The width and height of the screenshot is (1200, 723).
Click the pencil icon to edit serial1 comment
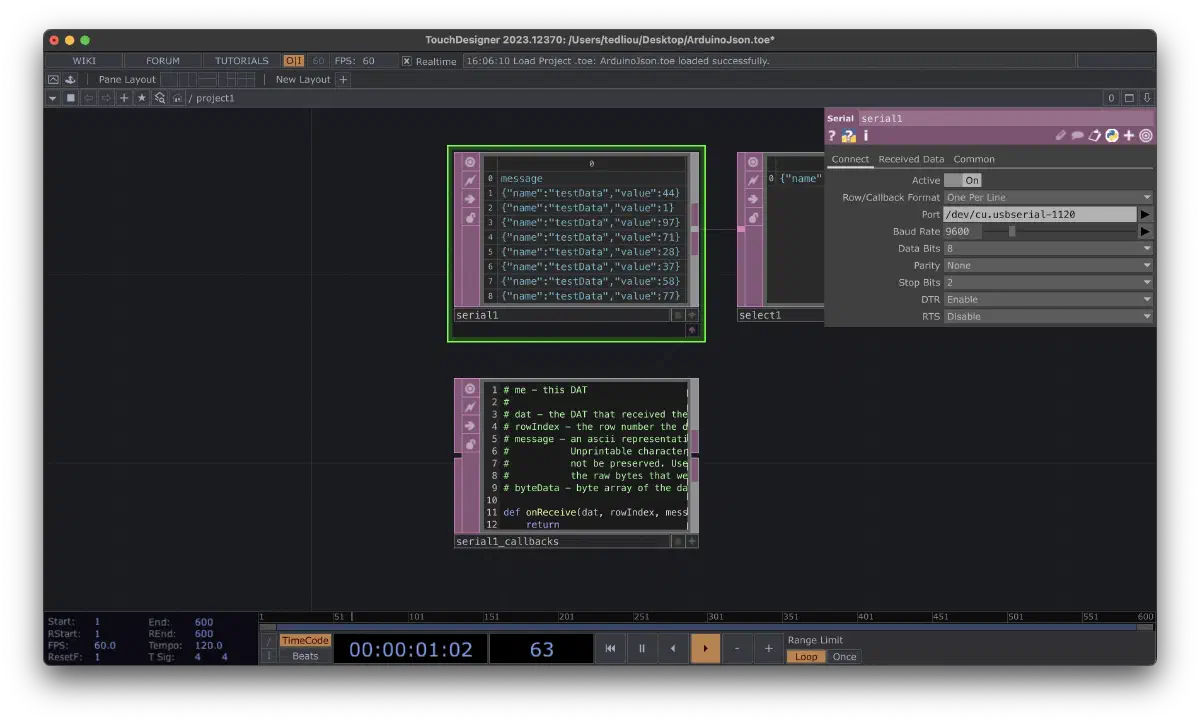[1060, 135]
